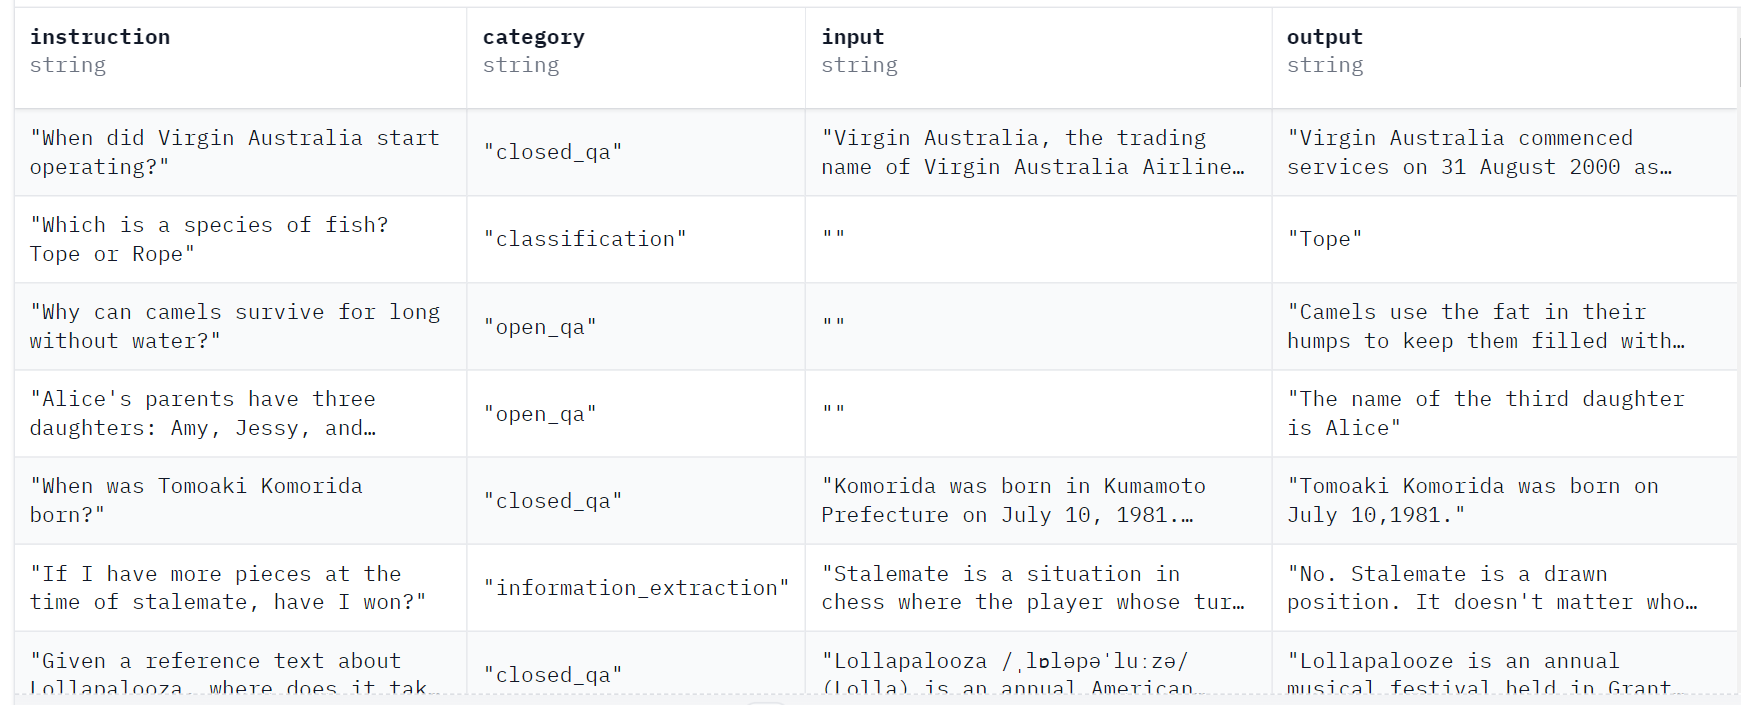This screenshot has height=705, width=1741.
Task: Select Alice's parents have three daughters cell
Action: [x=240, y=413]
